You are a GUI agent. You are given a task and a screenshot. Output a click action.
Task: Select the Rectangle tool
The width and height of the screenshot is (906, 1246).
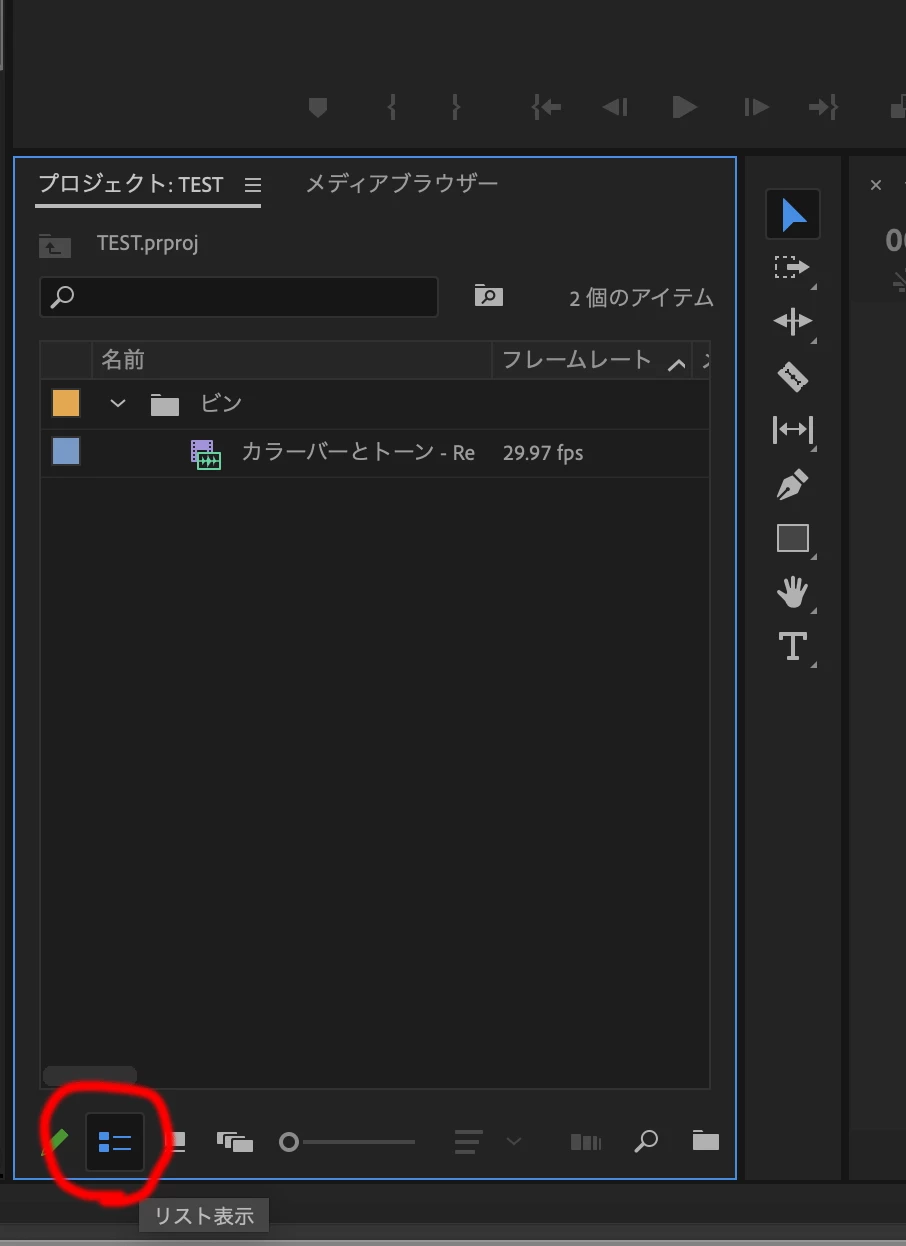click(793, 538)
